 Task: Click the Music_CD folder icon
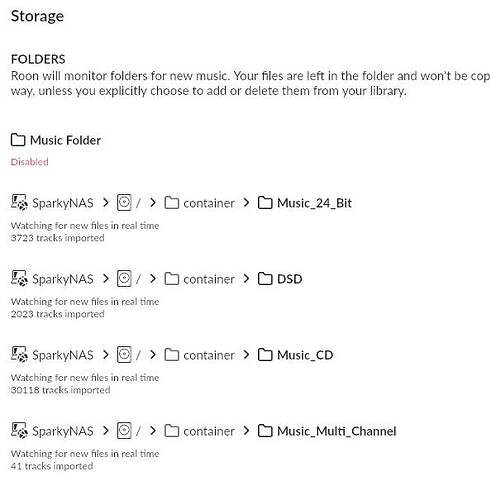265,355
